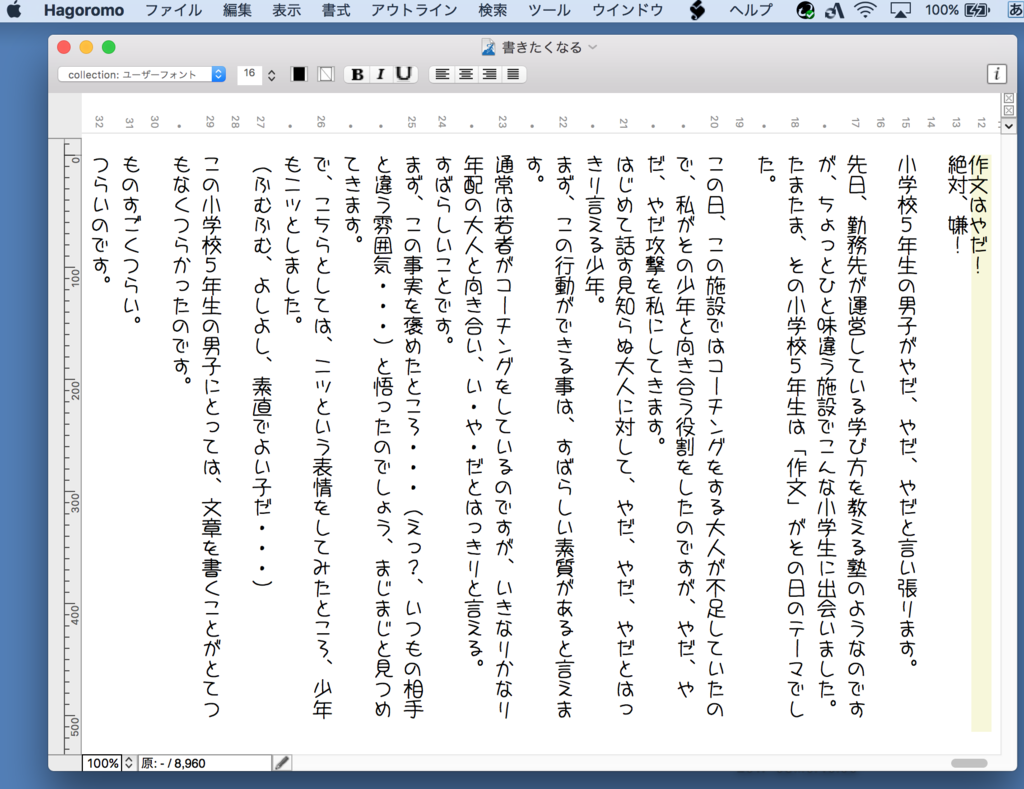Open the ウインドウ menu
This screenshot has height=789, width=1024.
pyautogui.click(x=628, y=10)
